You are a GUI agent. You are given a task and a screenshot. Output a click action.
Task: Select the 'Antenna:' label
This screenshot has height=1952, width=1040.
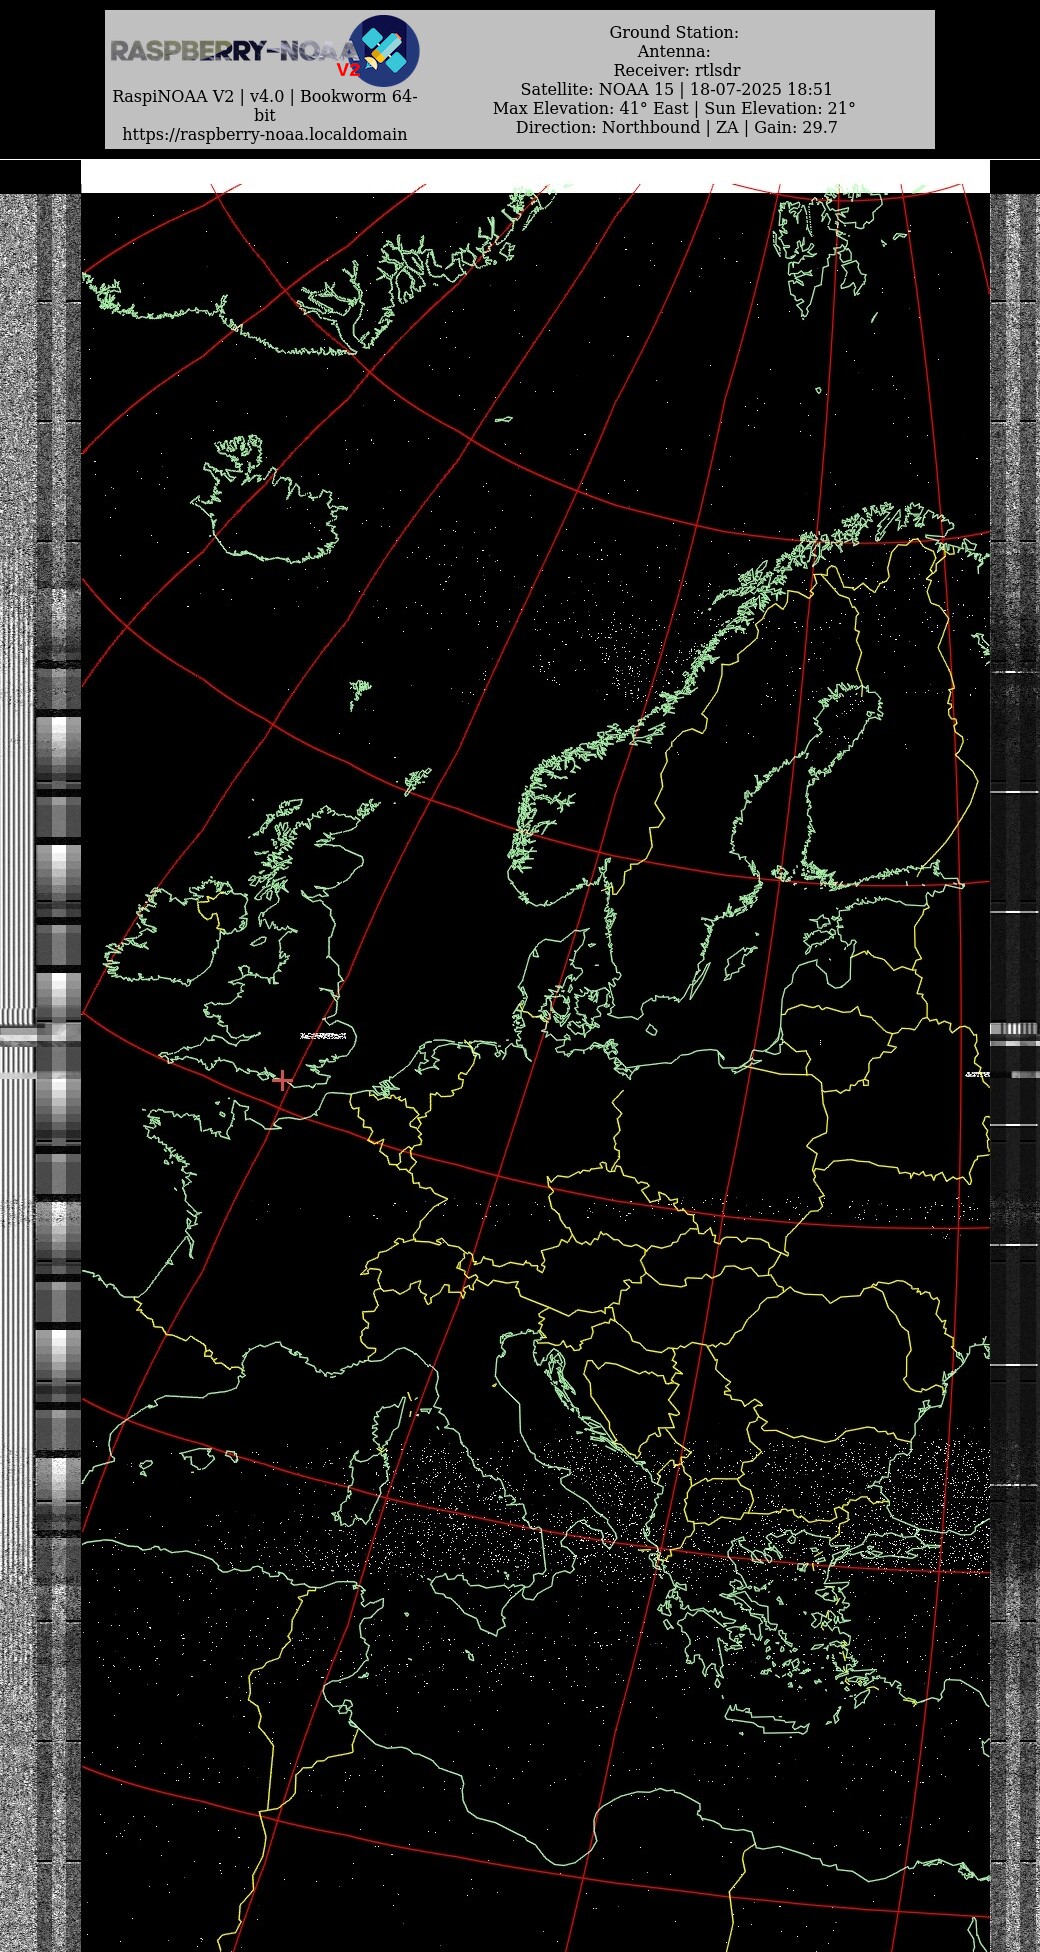(x=674, y=51)
